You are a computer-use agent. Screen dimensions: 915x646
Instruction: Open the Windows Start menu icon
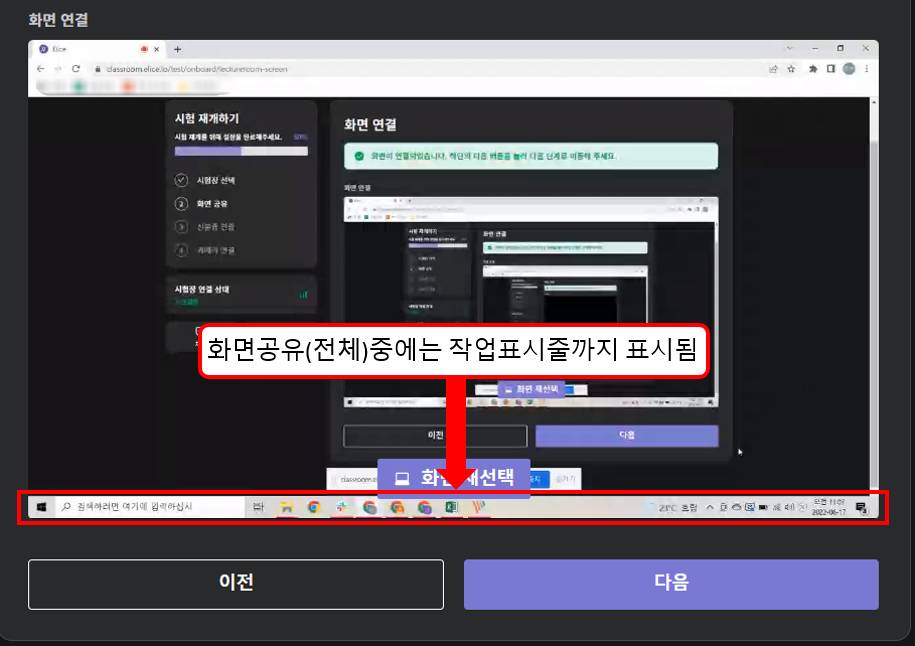point(41,507)
